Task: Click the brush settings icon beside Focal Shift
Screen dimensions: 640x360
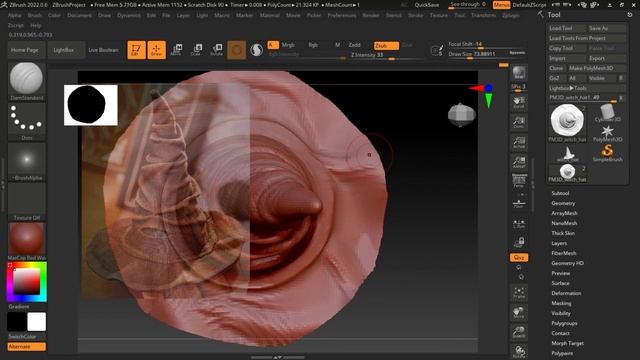Action: click(437, 50)
